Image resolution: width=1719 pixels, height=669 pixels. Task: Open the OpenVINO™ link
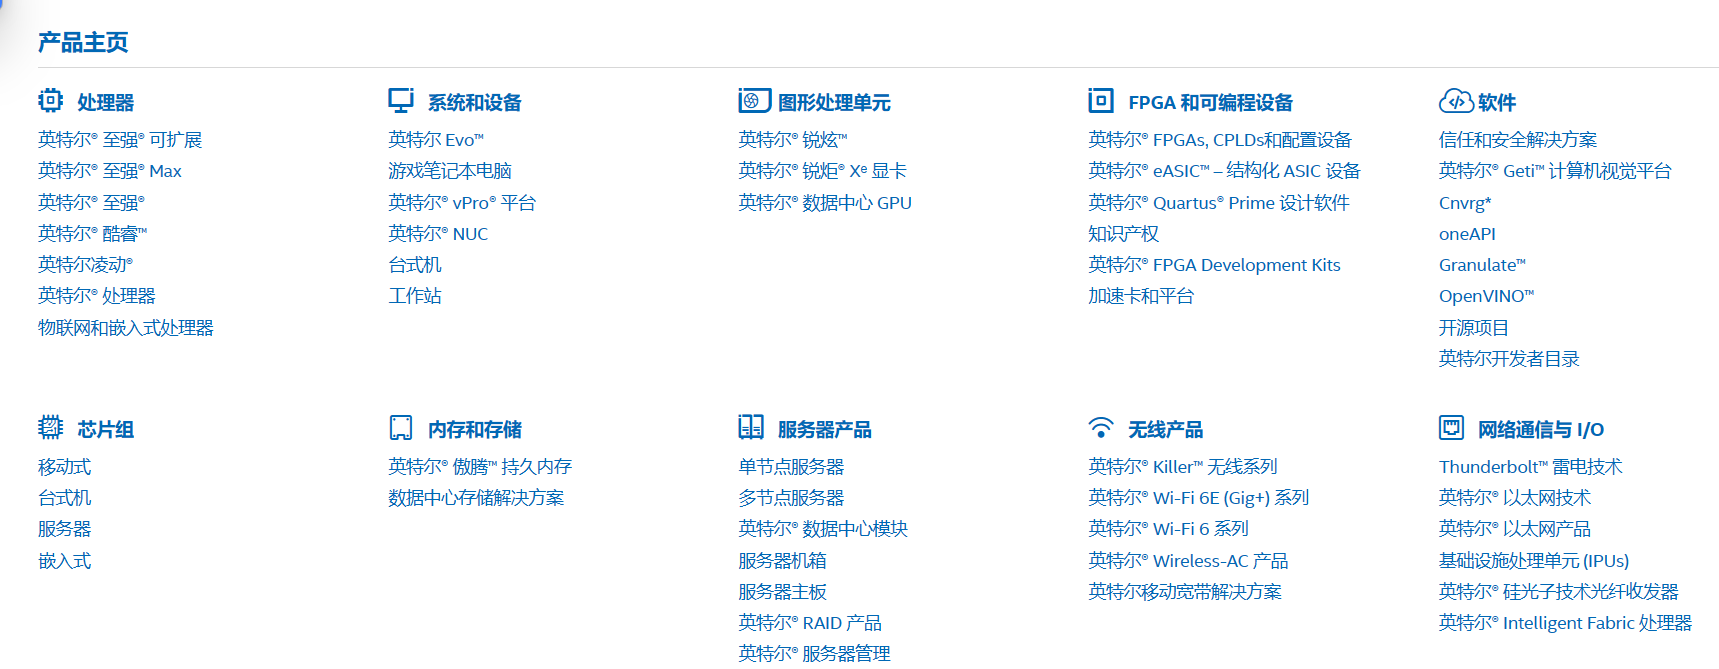(1486, 296)
